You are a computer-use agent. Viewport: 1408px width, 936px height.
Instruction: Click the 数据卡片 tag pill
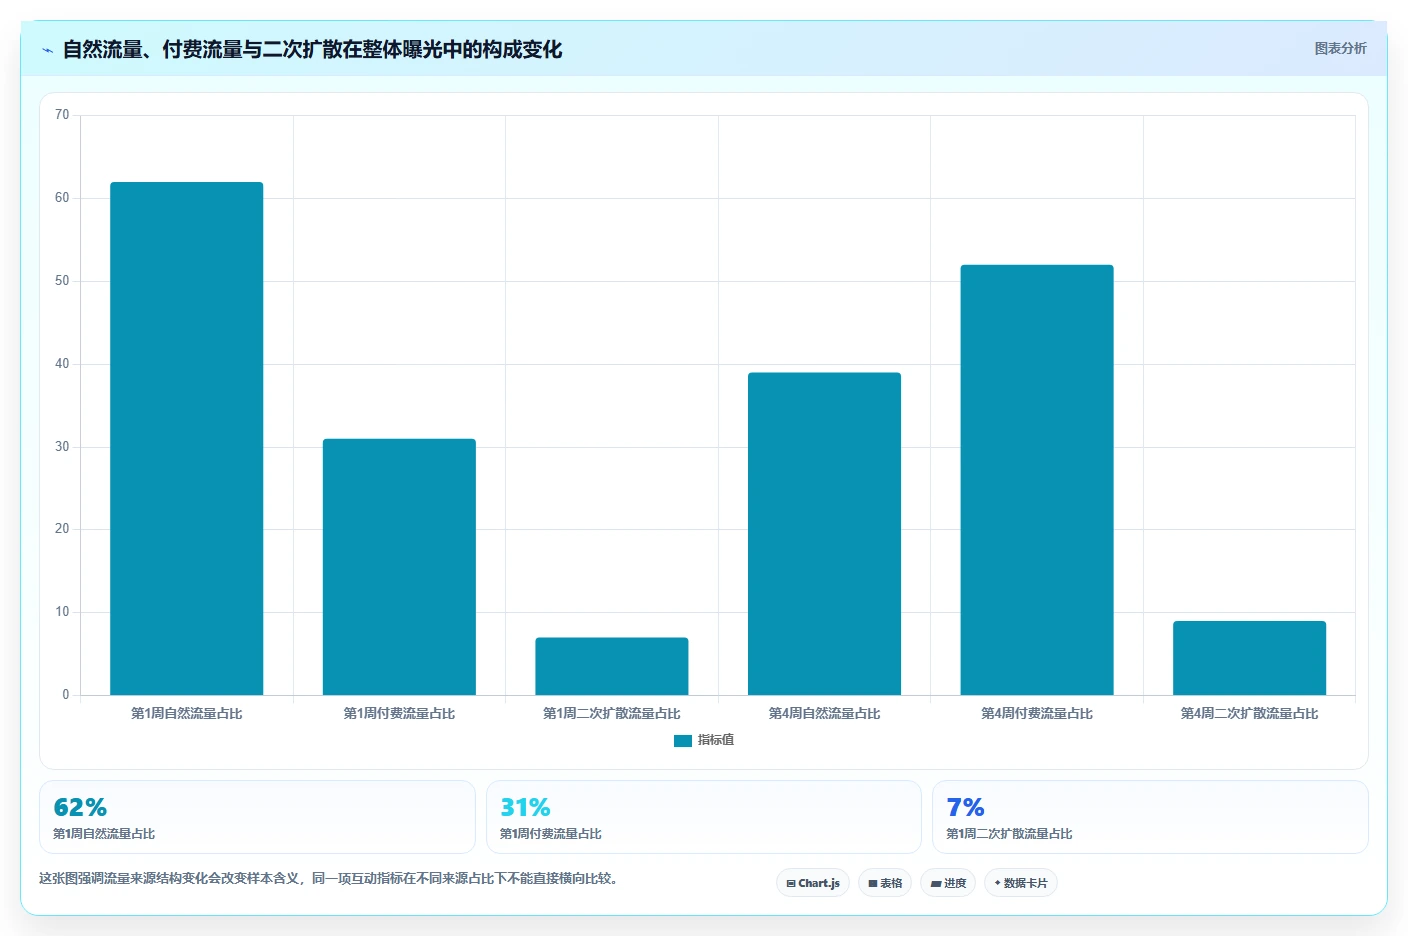1021,883
